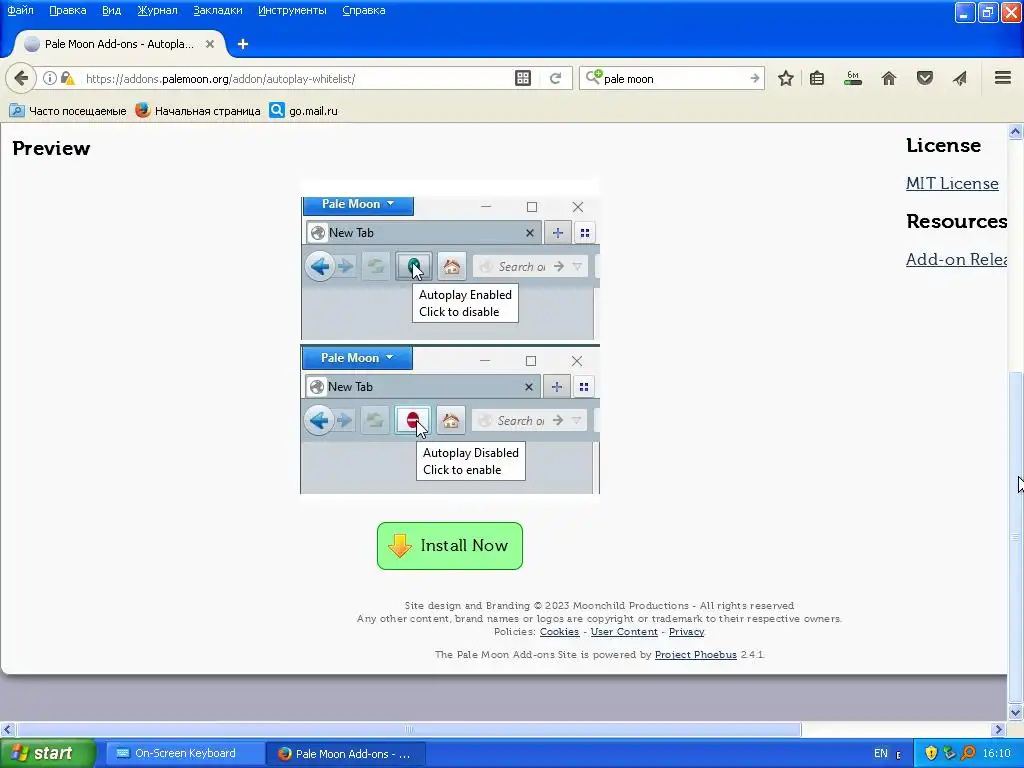Click the EN language indicator
Screen dimensions: 1024x768
(x=880, y=753)
